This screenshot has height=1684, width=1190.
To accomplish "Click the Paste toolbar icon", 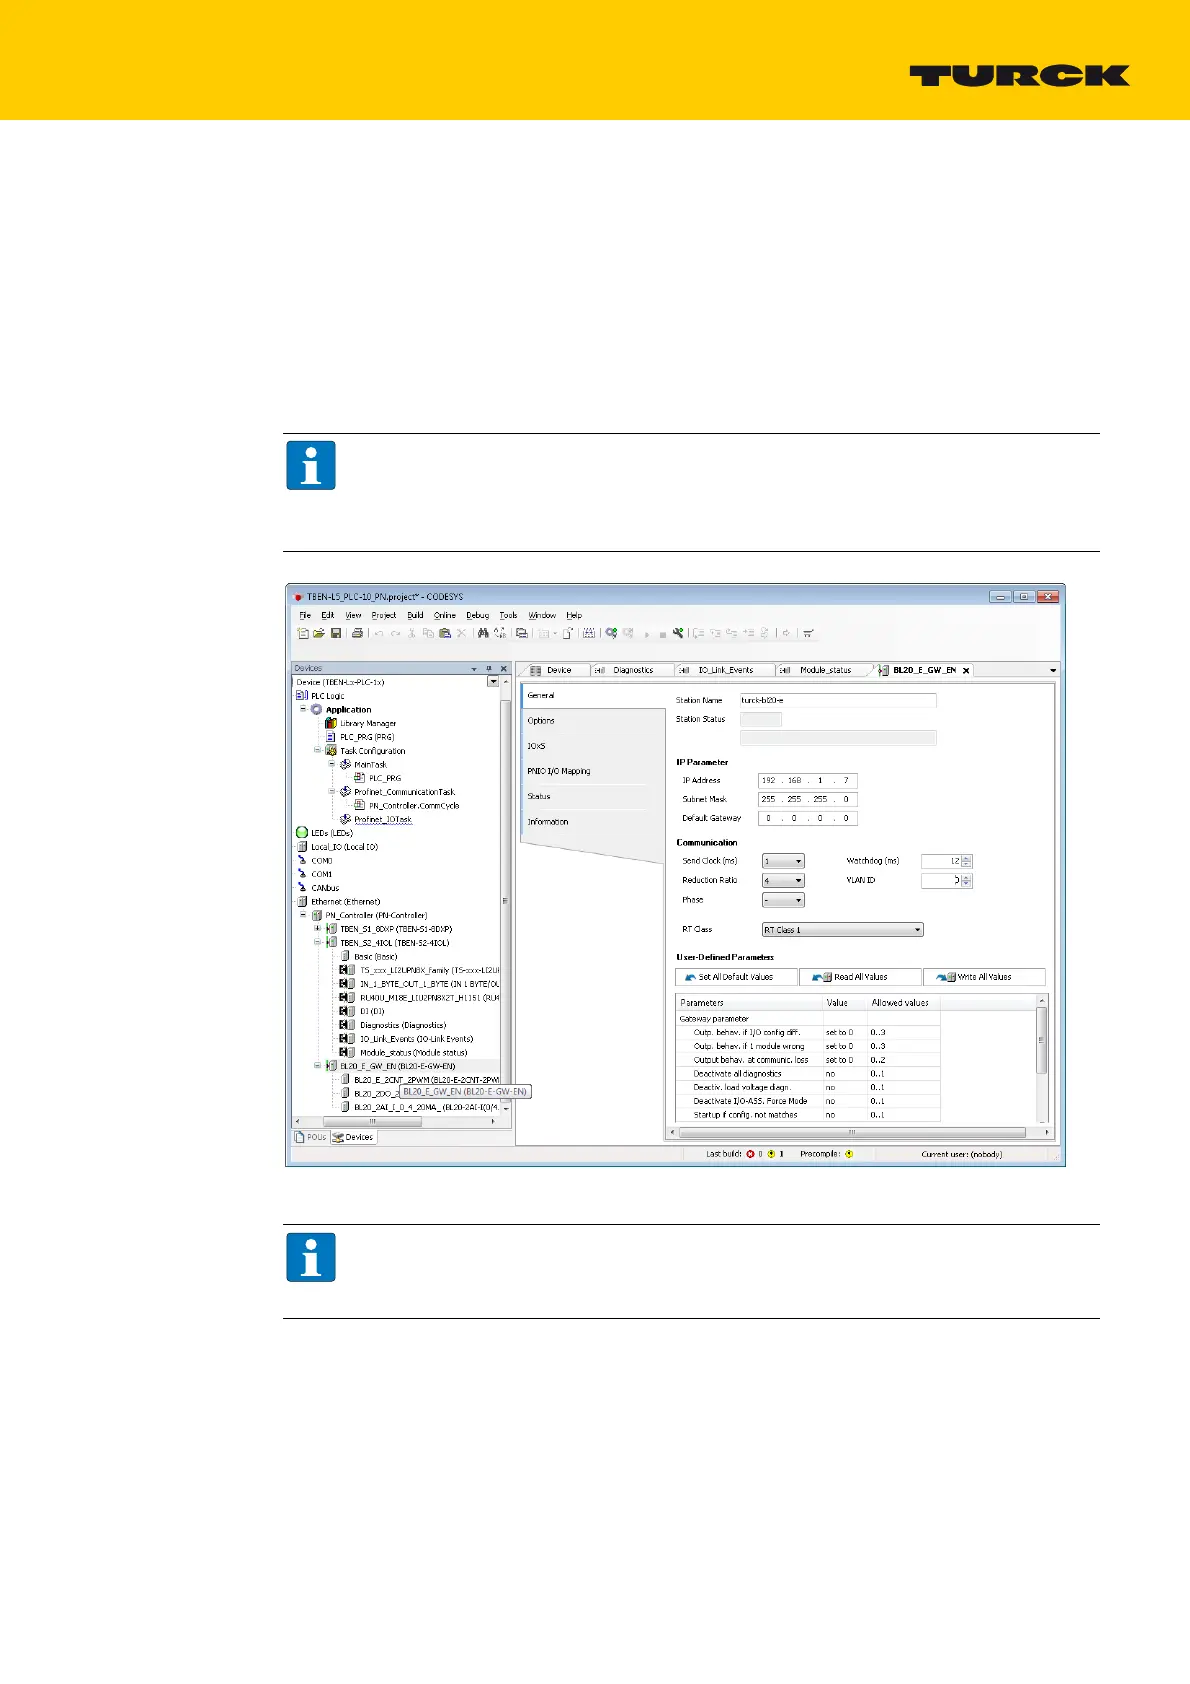I will (x=445, y=633).
